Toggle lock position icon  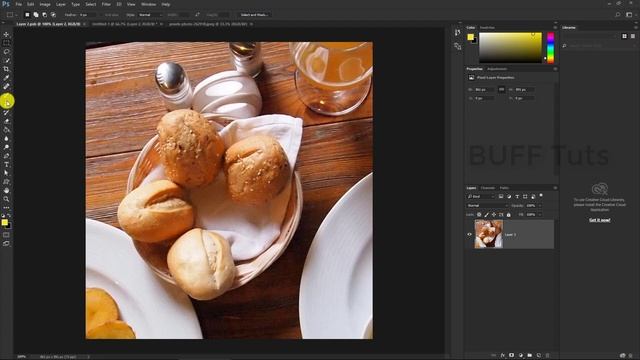click(x=494, y=214)
